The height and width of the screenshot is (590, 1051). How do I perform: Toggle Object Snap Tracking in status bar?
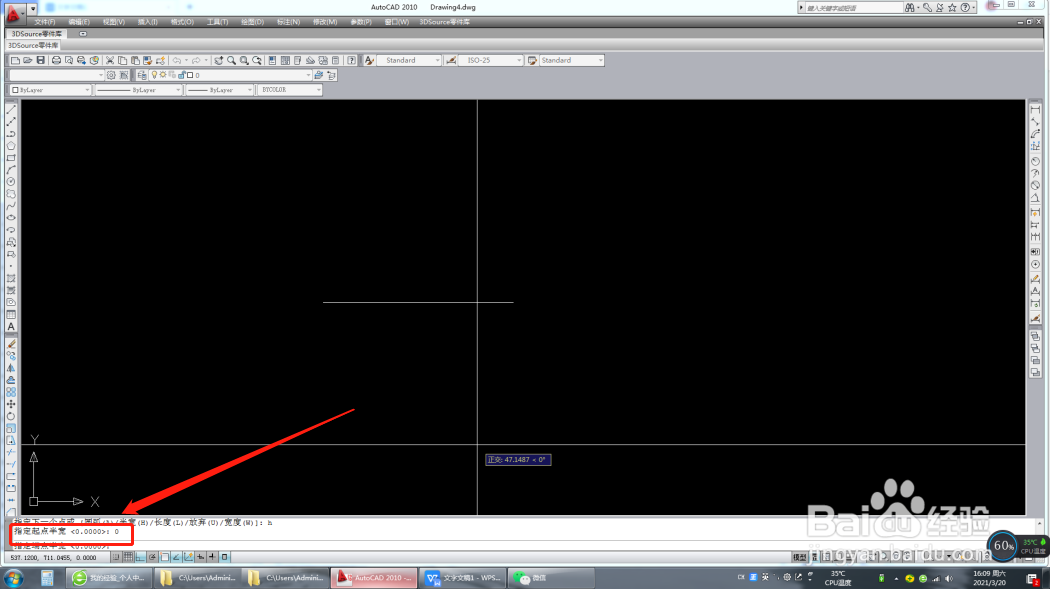(176, 556)
